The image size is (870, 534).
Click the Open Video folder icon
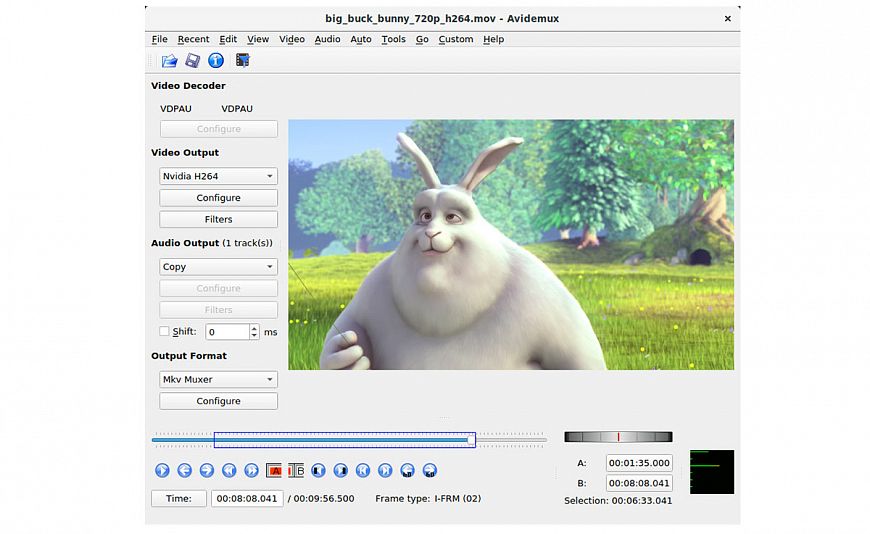[x=169, y=61]
